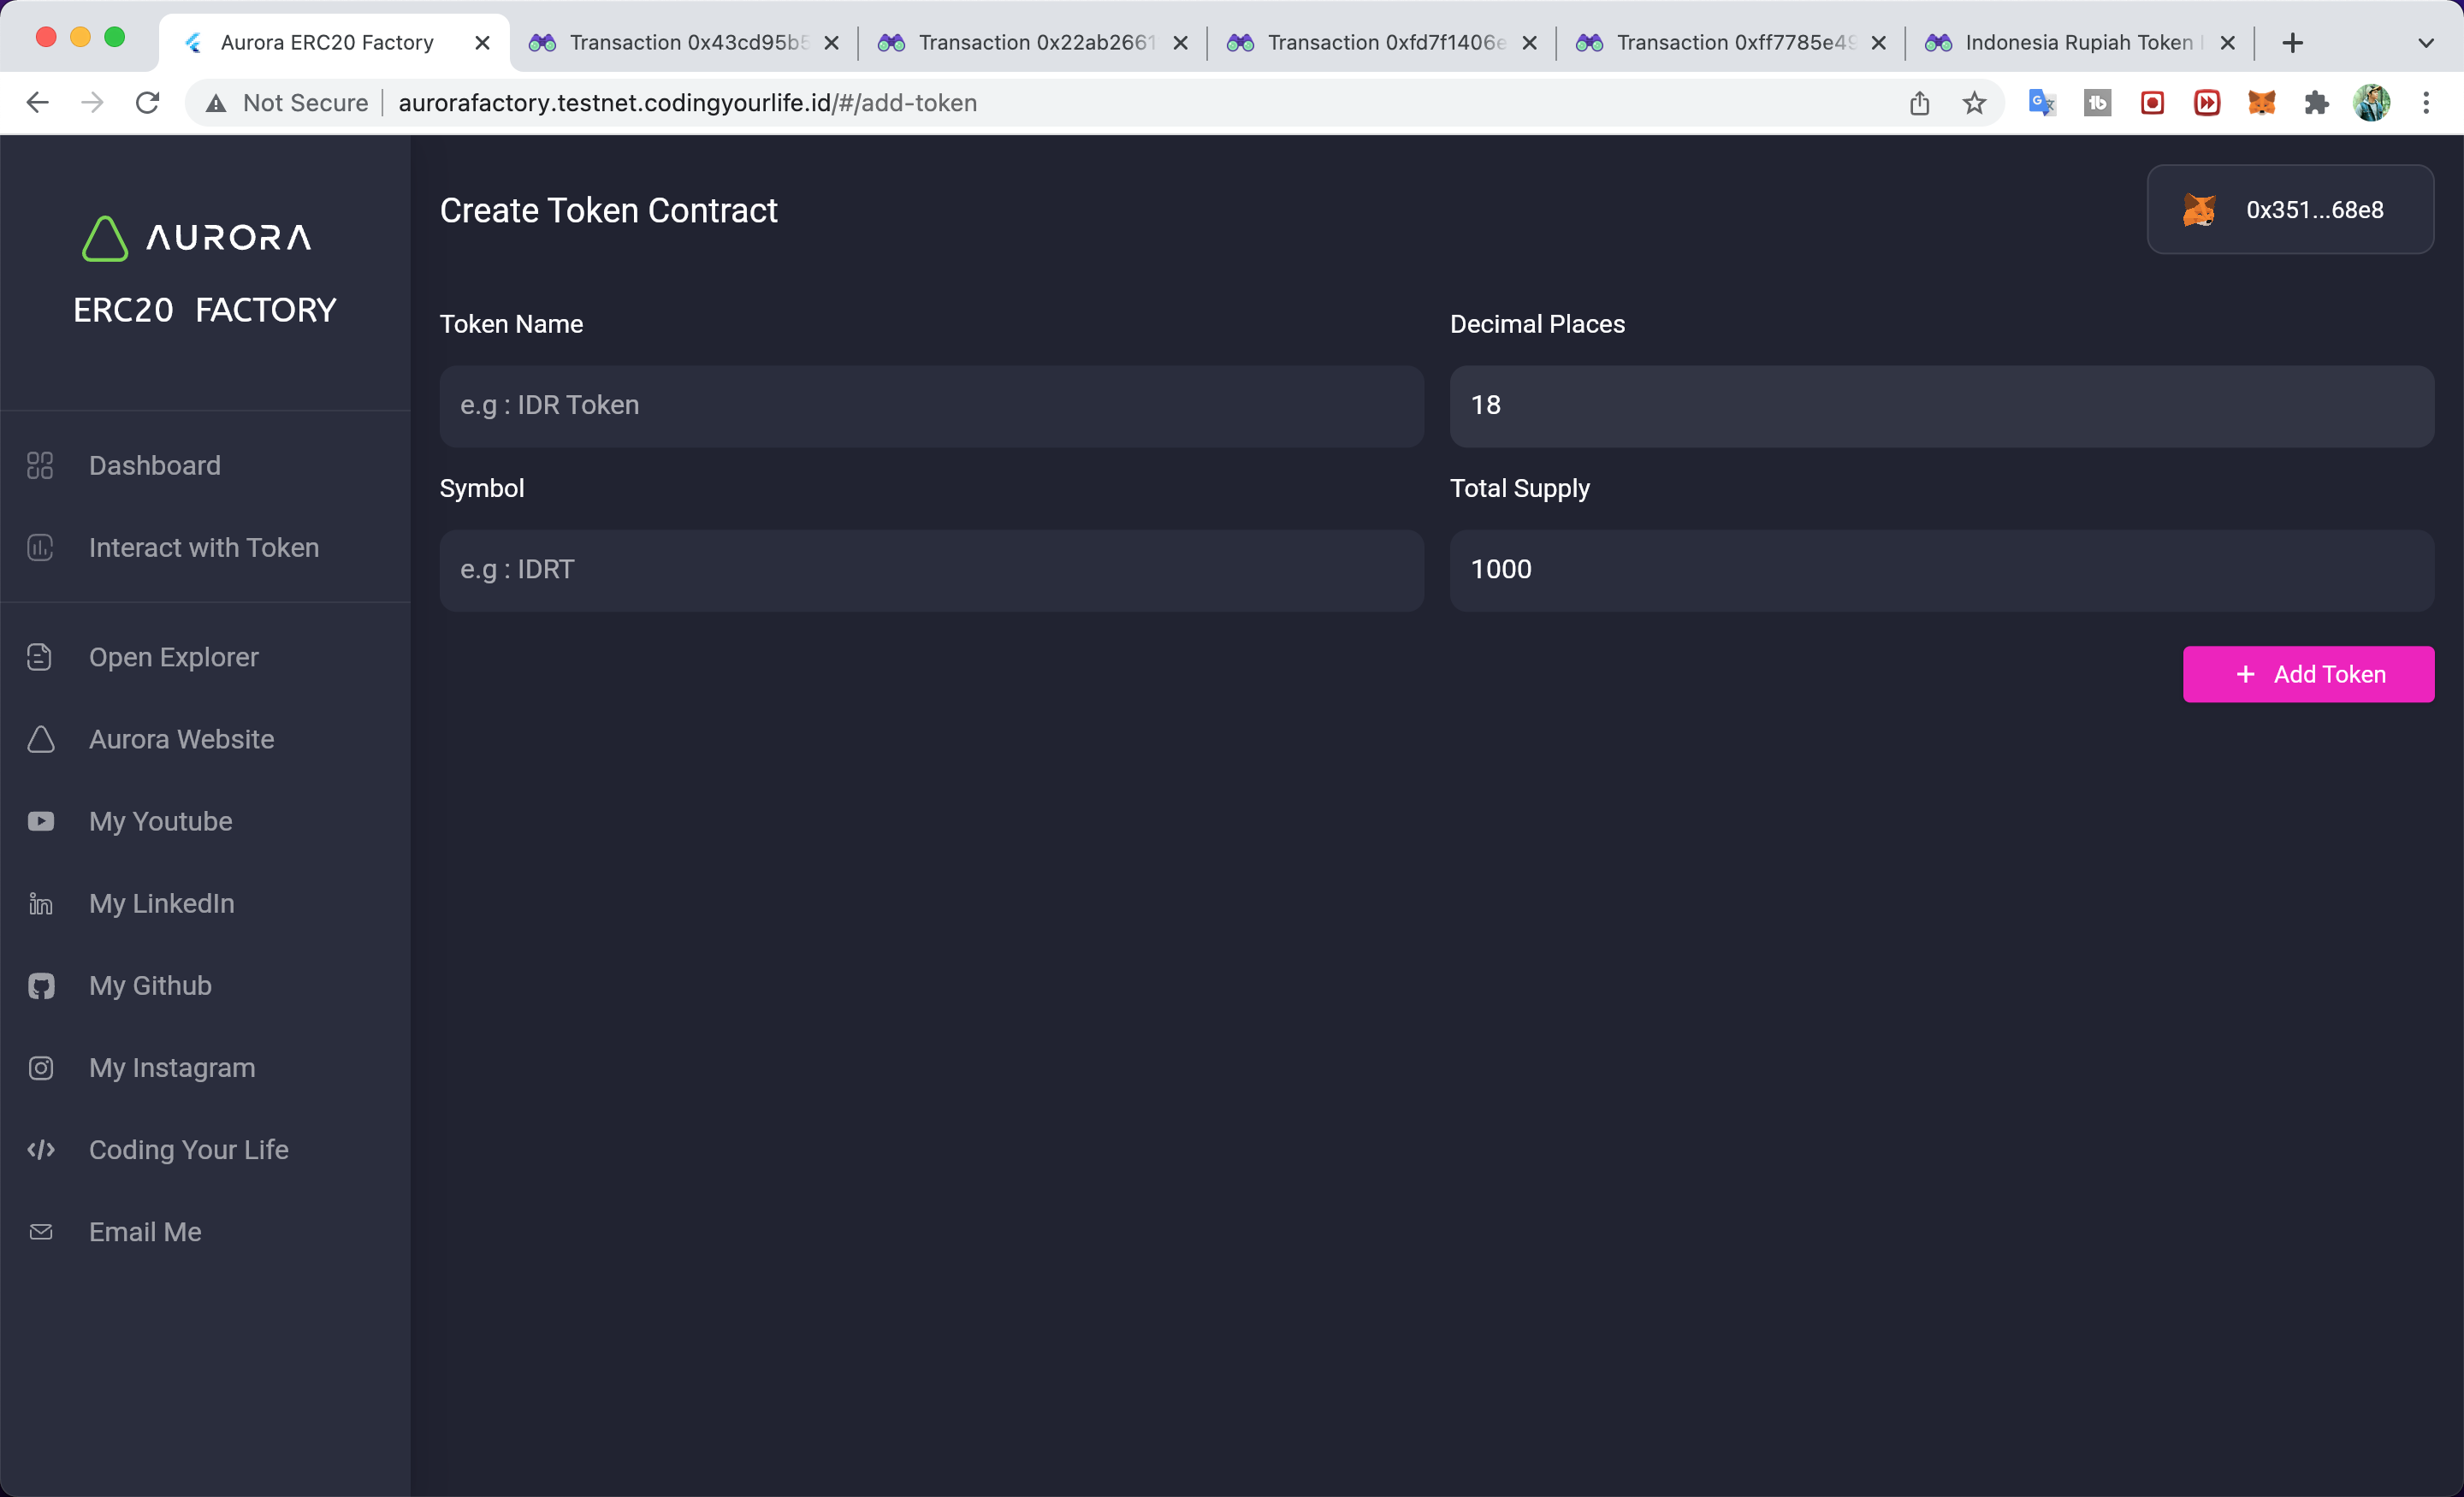Click the Coding Your Life code icon

pyautogui.click(x=40, y=1150)
